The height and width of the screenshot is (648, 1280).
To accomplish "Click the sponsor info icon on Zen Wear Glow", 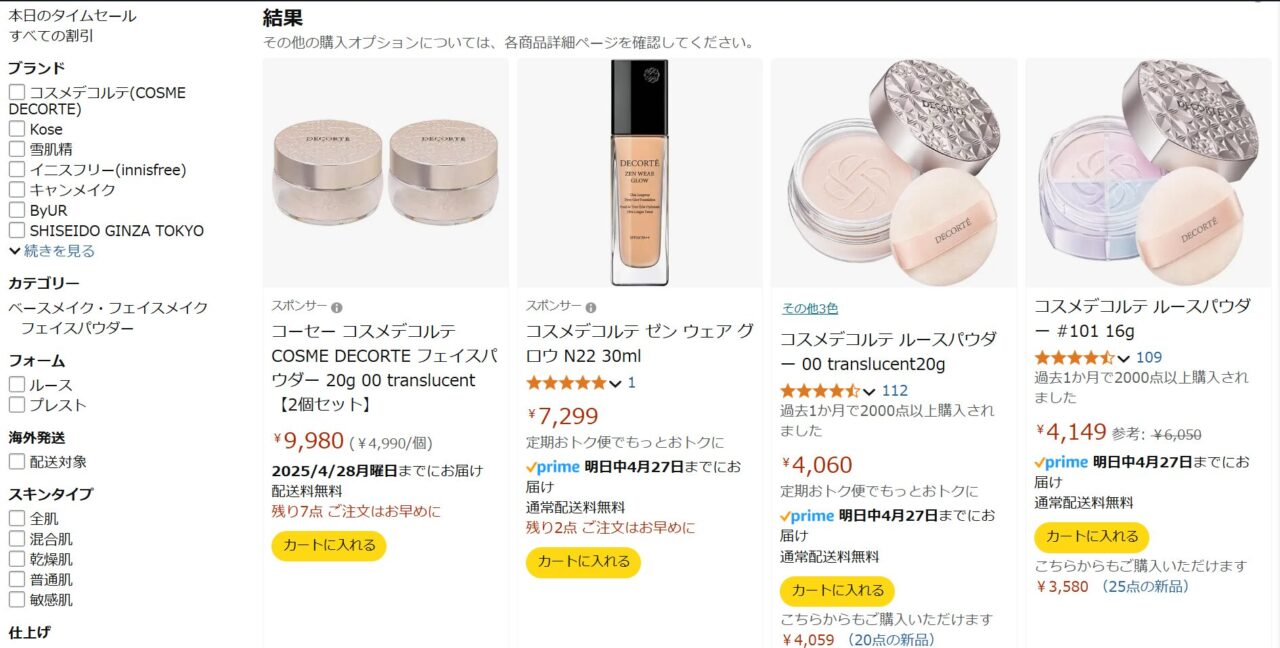I will pyautogui.click(x=591, y=307).
